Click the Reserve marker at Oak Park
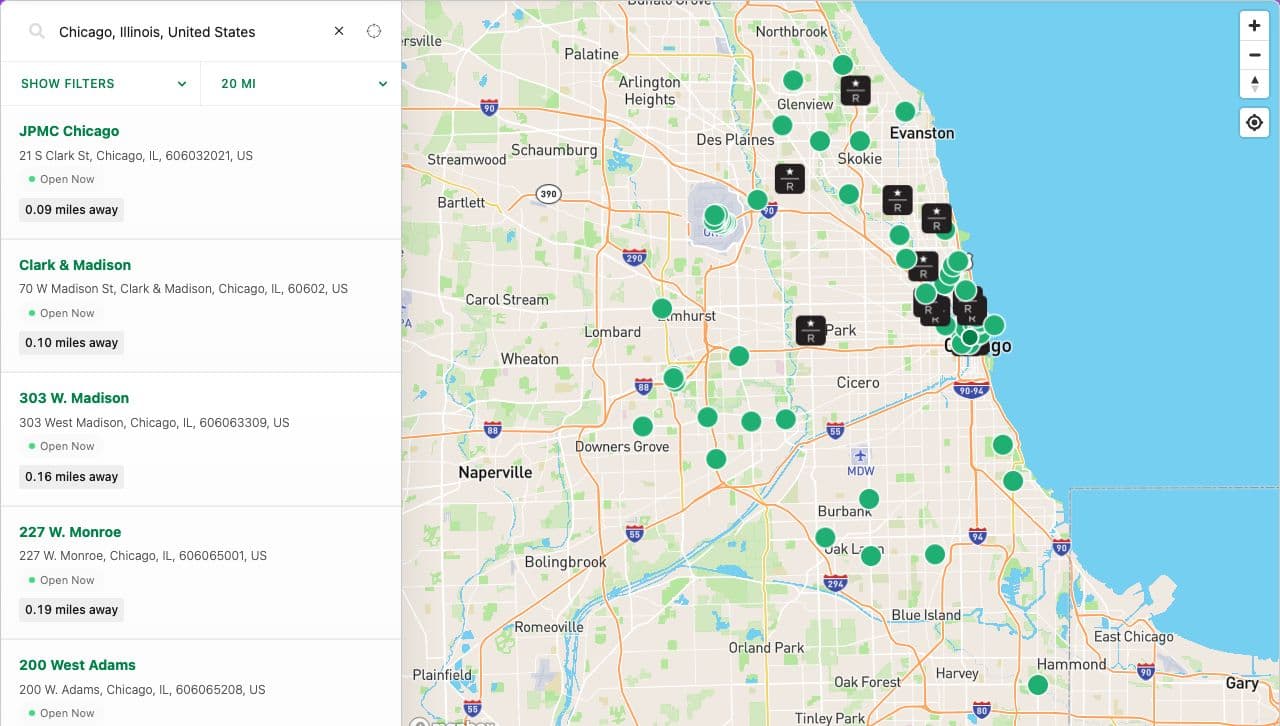Viewport: 1280px width, 726px height. (x=811, y=330)
